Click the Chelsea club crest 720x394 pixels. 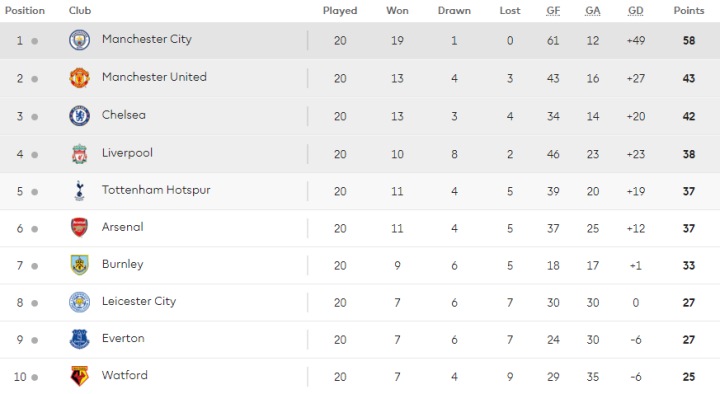pyautogui.click(x=79, y=116)
